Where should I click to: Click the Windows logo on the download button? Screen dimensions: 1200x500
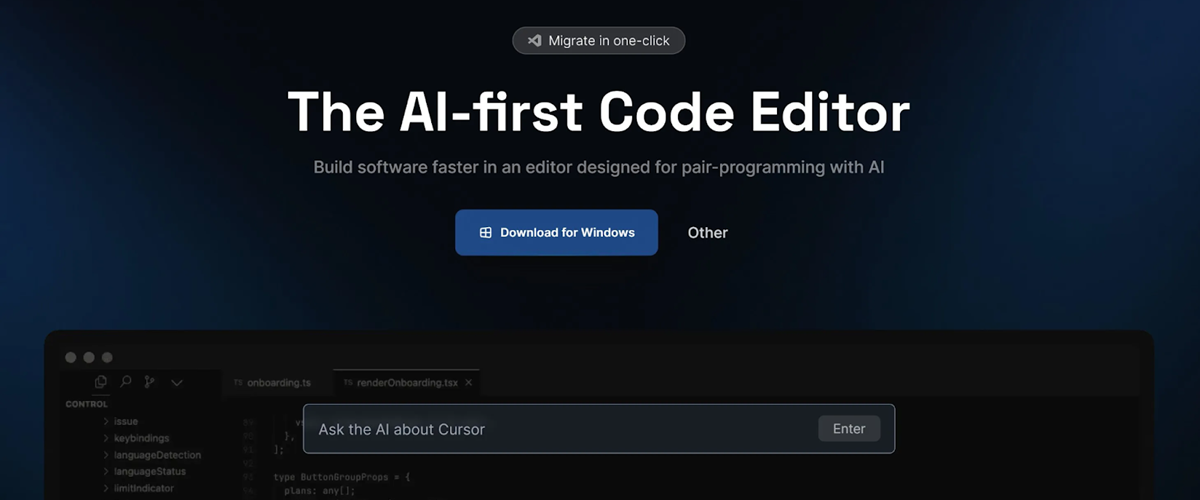click(x=485, y=232)
